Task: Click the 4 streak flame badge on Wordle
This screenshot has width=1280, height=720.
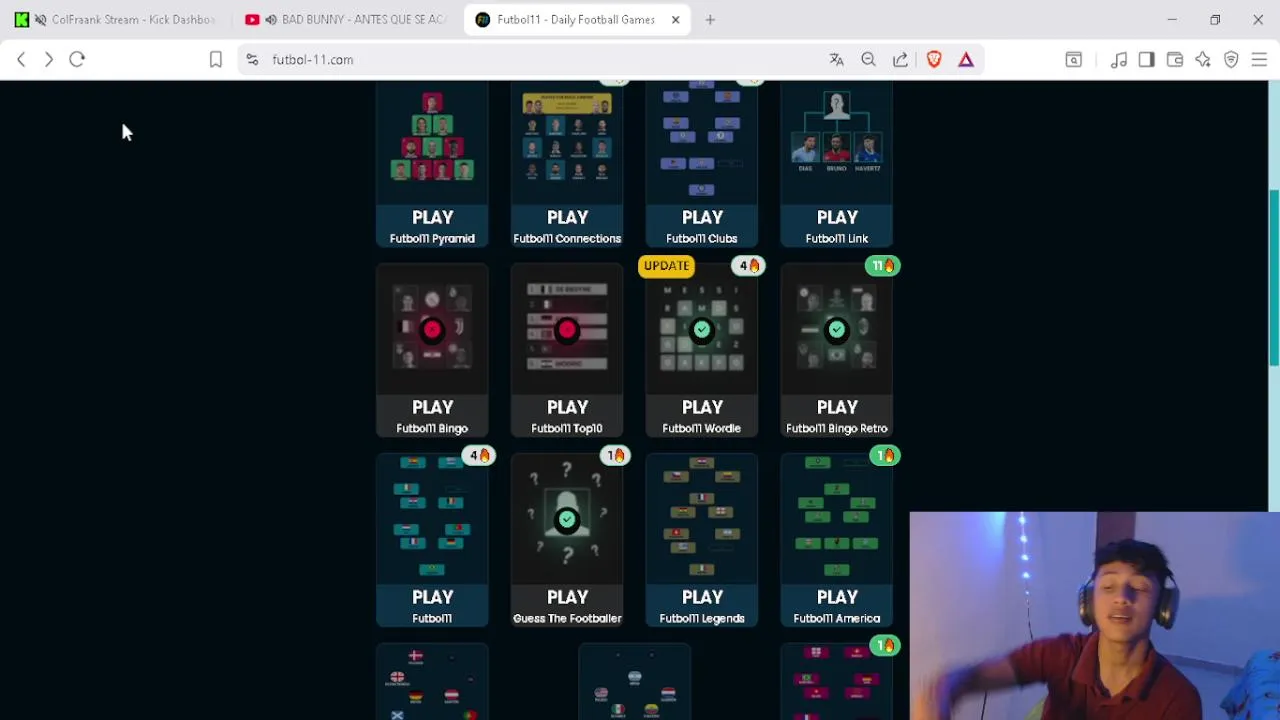Action: [749, 266]
